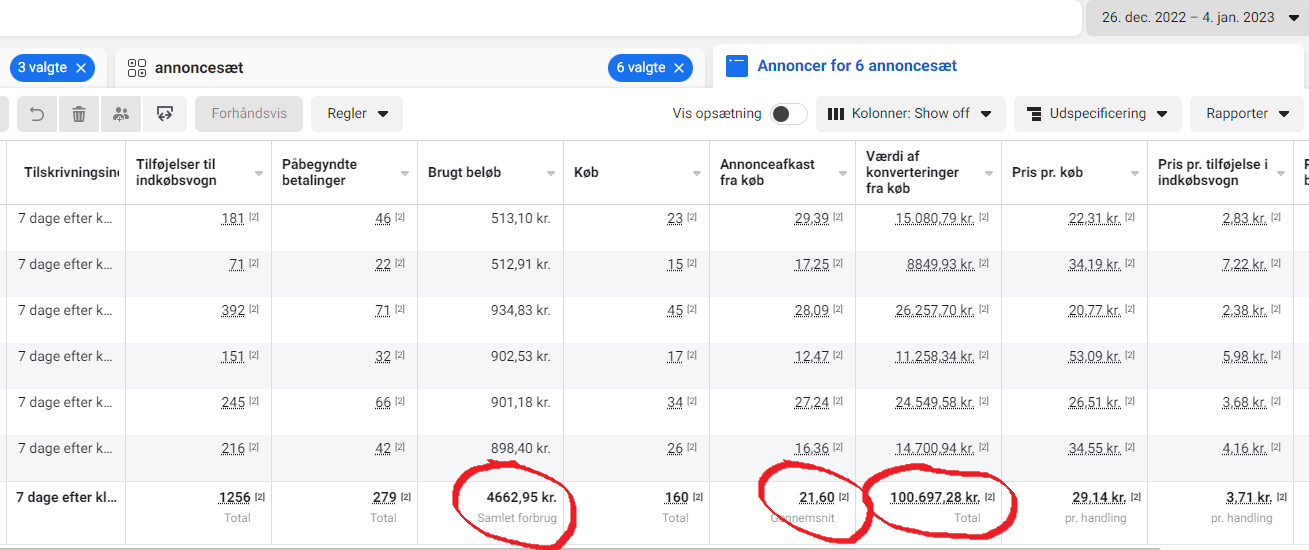Screen dimensions: 1309x550
Task: Open the Rapporter dropdown
Action: click(x=1247, y=114)
